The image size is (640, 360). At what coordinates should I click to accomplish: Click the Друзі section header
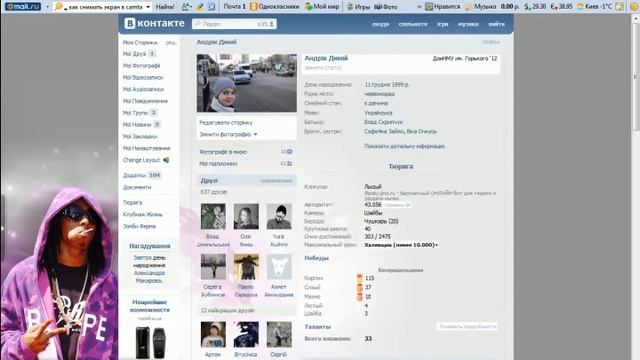(x=247, y=181)
